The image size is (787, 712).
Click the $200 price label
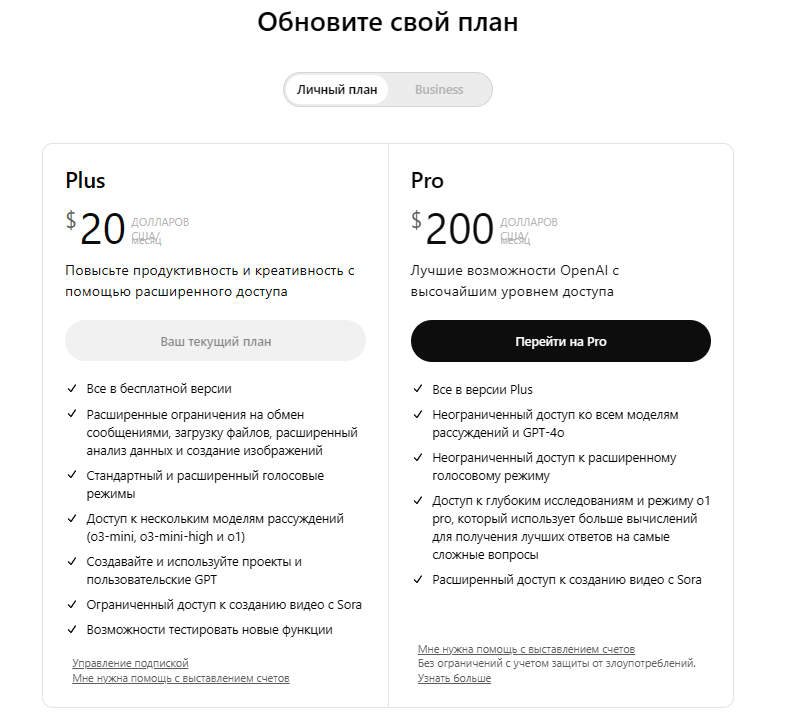[x=453, y=228]
